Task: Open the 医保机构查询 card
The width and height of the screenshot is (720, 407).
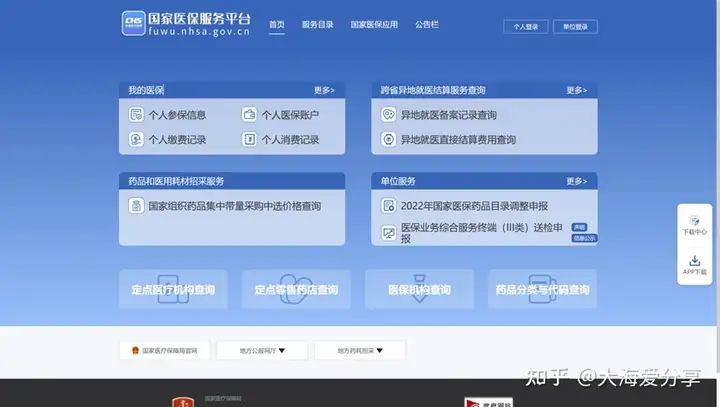Action: tap(419, 289)
